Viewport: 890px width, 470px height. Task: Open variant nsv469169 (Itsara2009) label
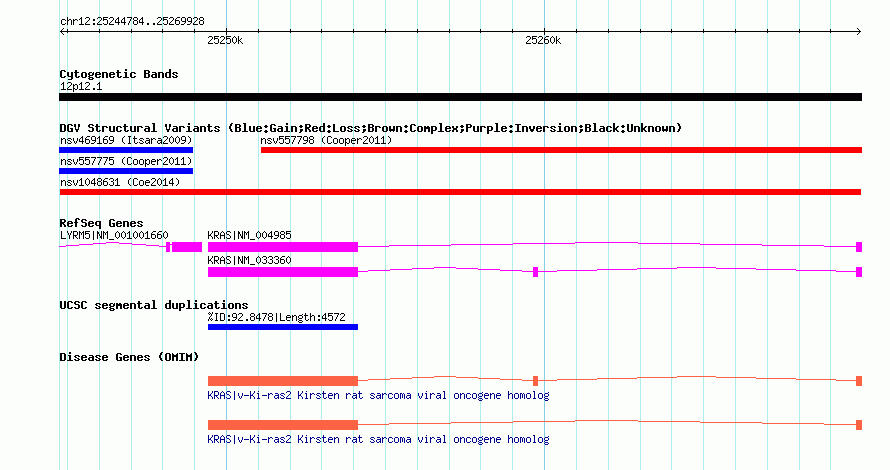click(x=126, y=140)
